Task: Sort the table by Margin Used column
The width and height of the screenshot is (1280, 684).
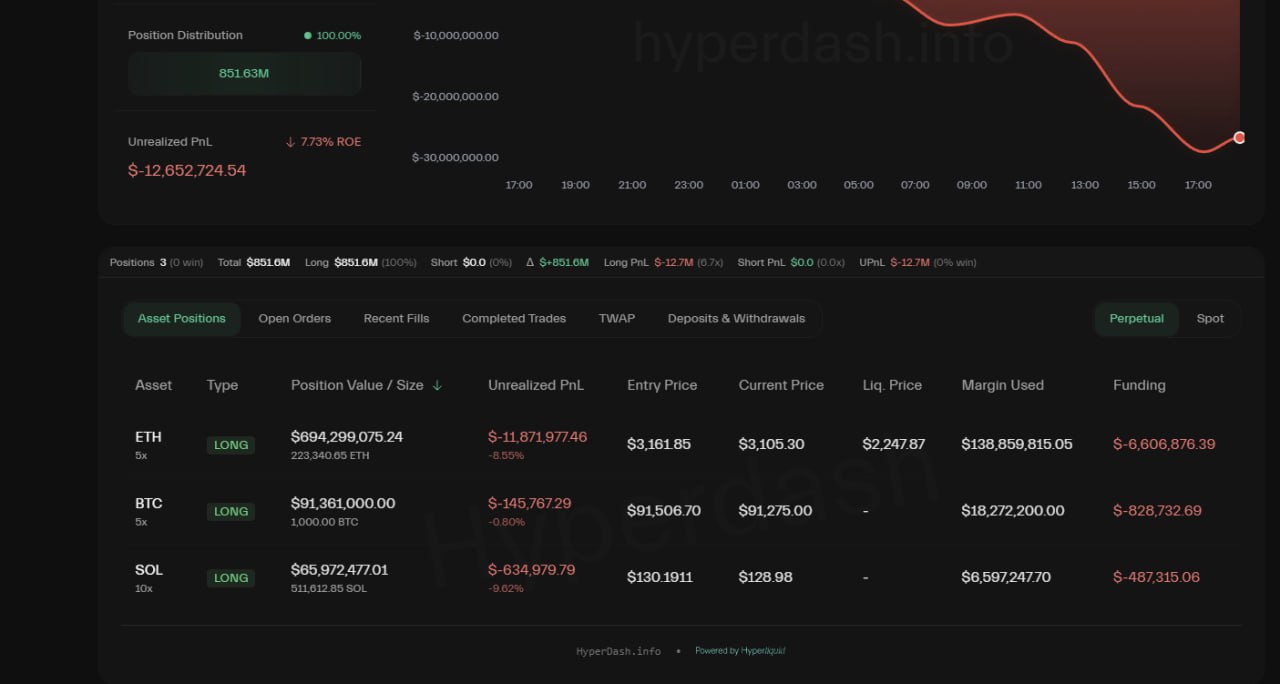Action: (1002, 385)
